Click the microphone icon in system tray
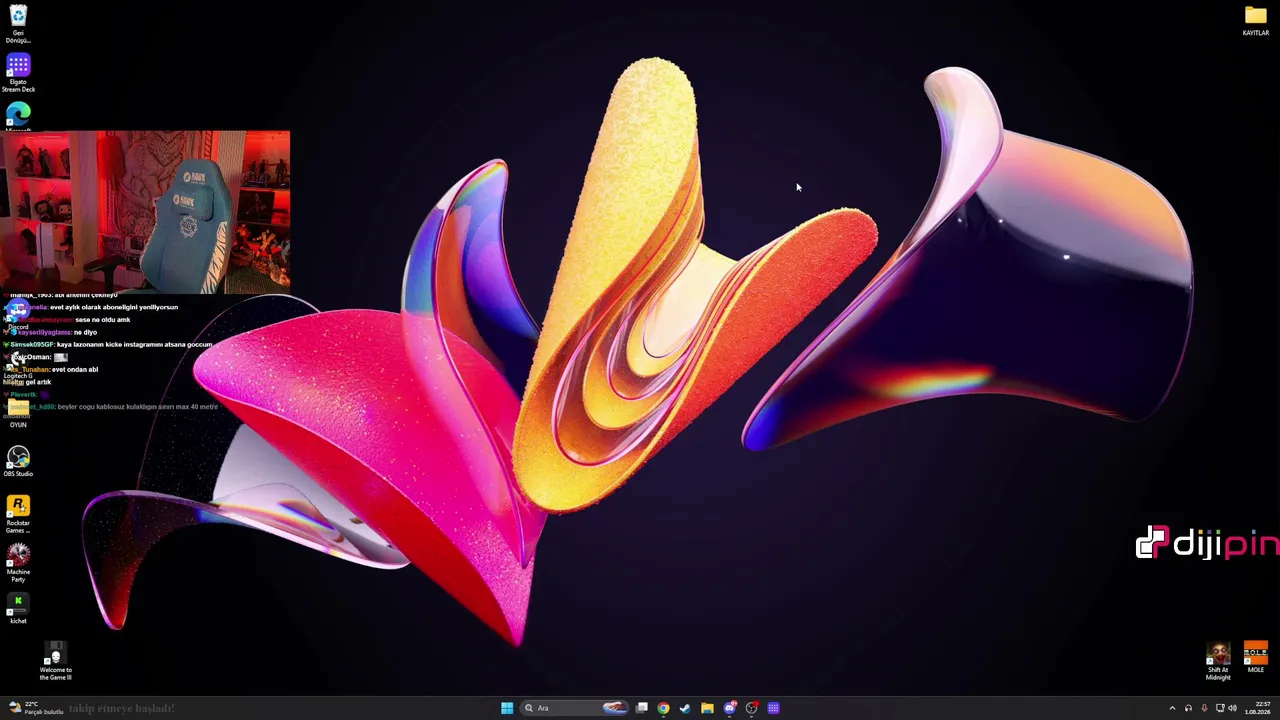1280x720 pixels. click(x=1204, y=708)
